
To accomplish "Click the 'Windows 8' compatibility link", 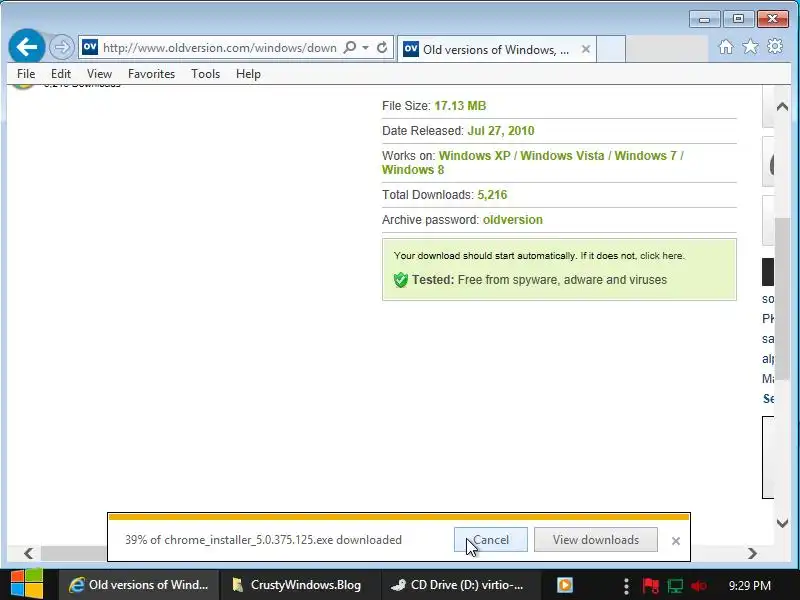I will pos(413,170).
